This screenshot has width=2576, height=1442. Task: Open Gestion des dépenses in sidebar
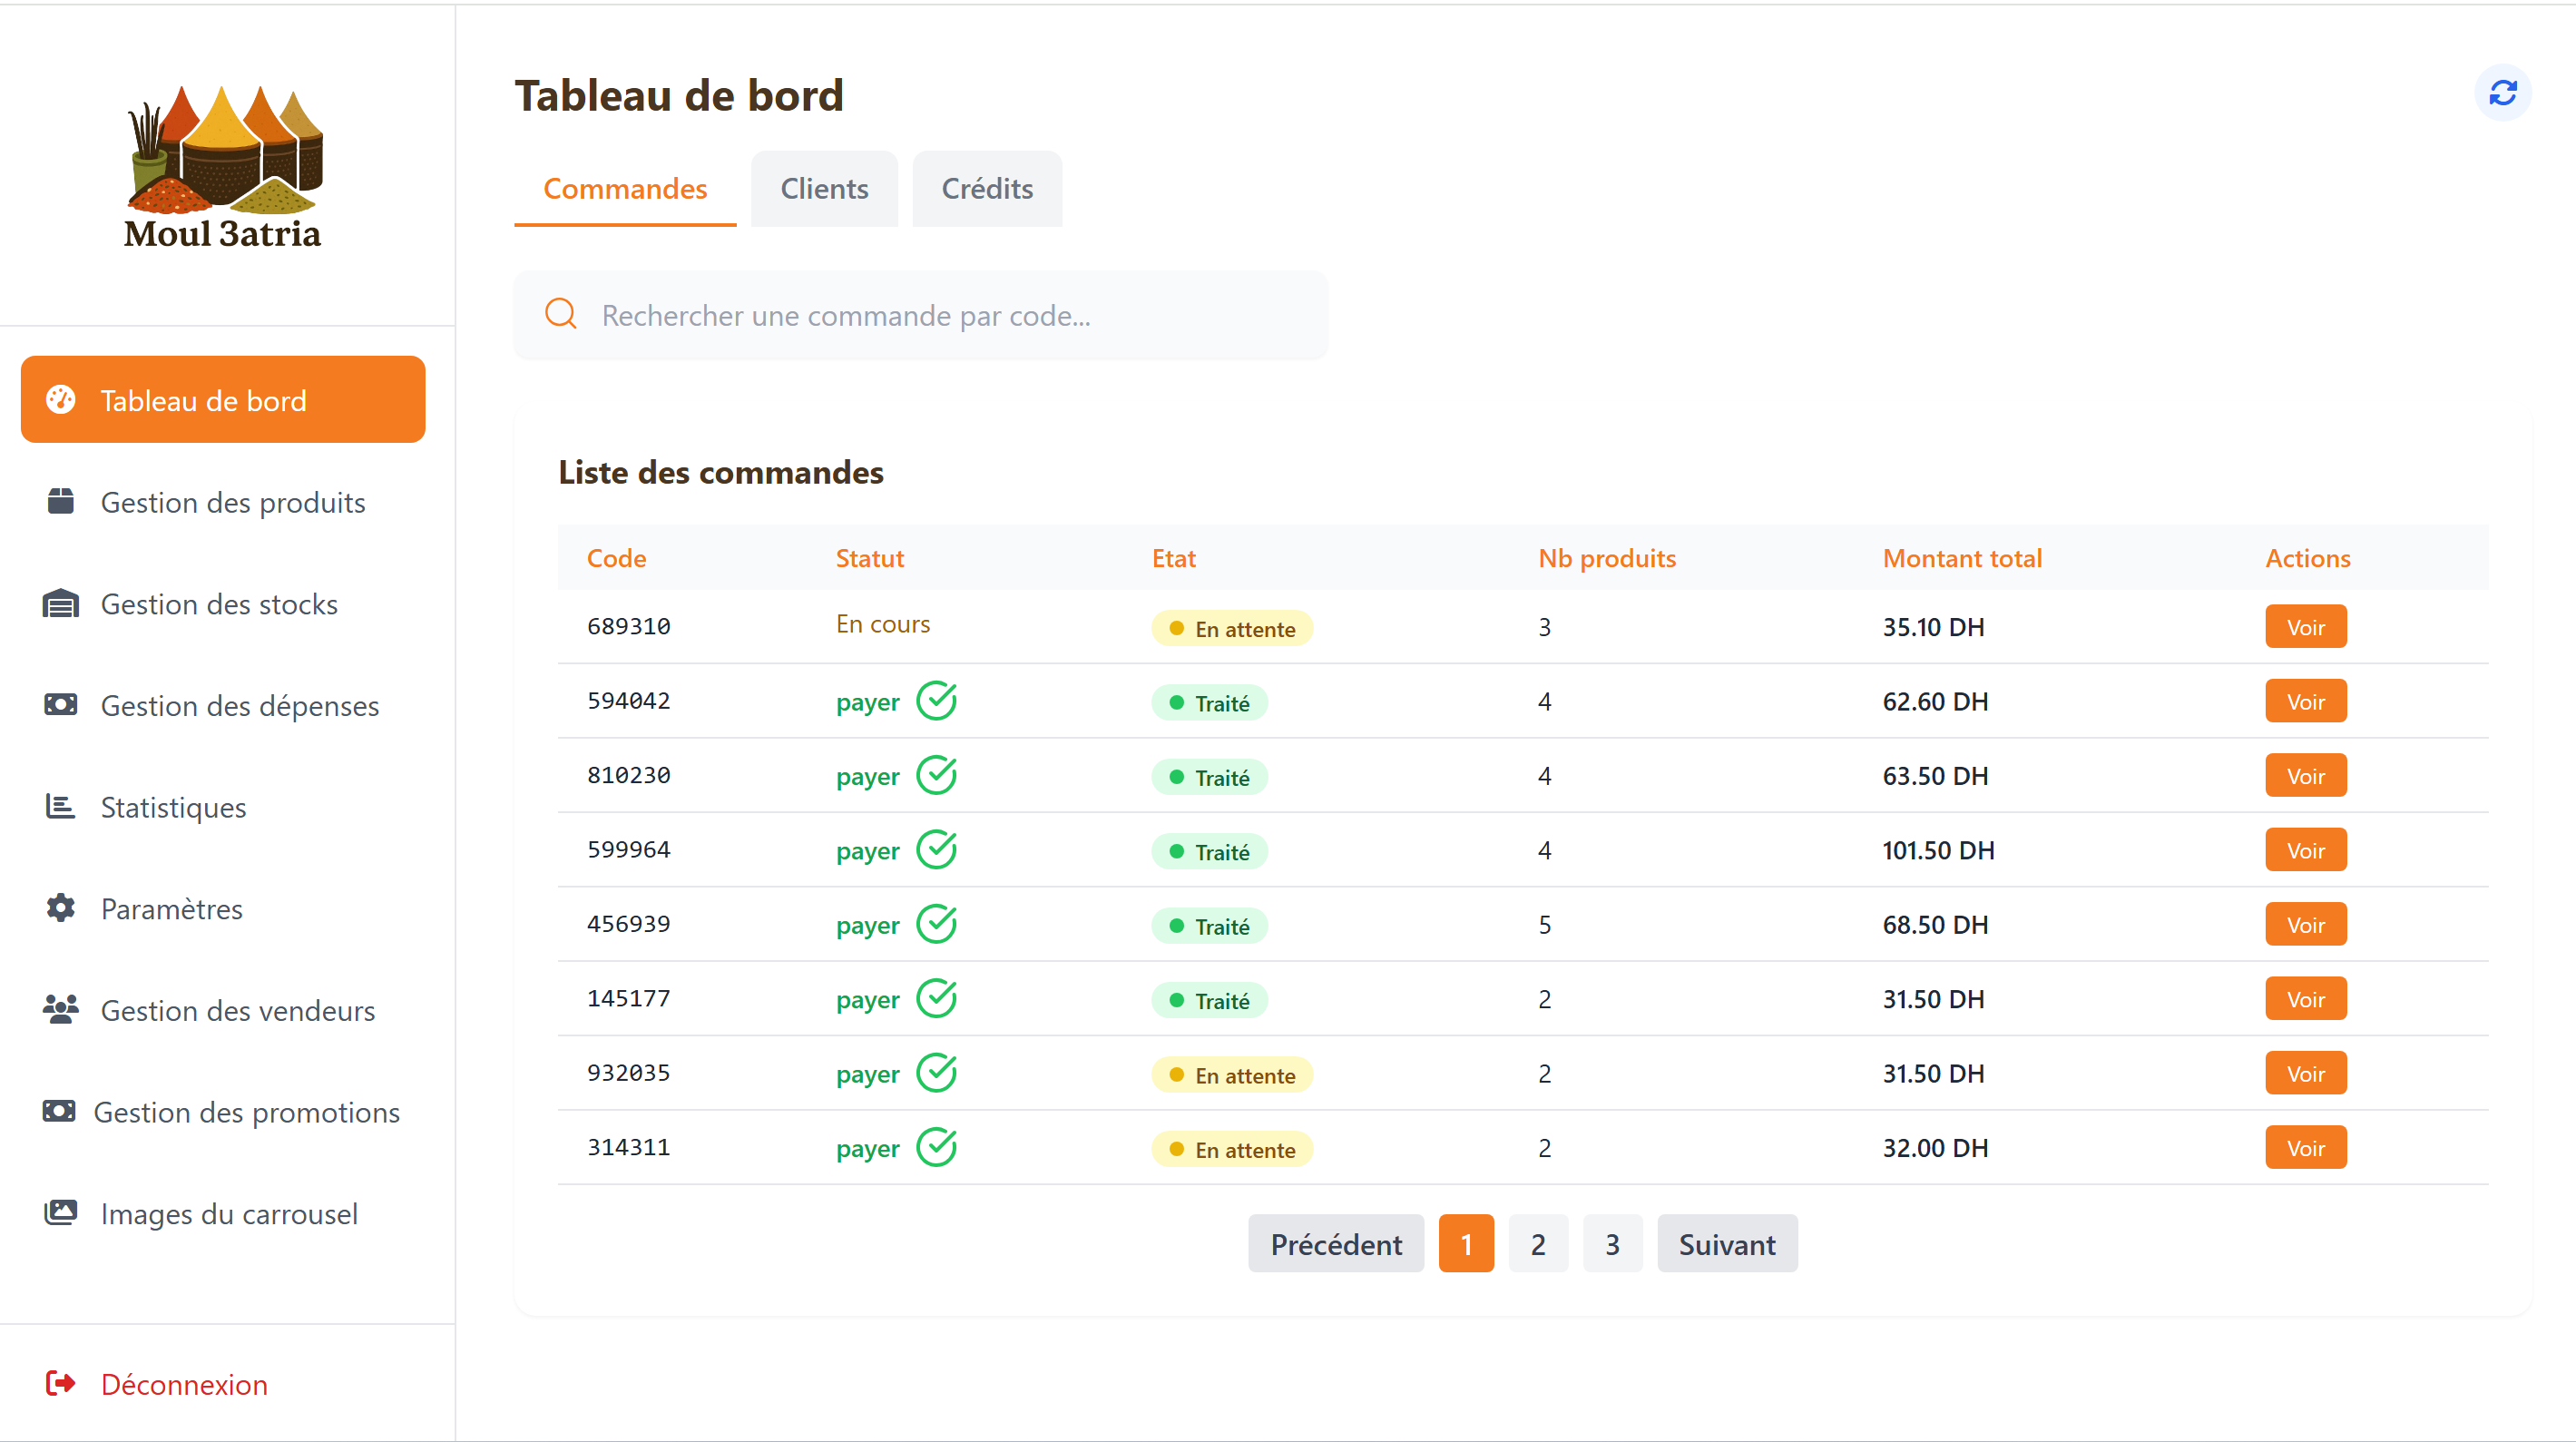(239, 705)
